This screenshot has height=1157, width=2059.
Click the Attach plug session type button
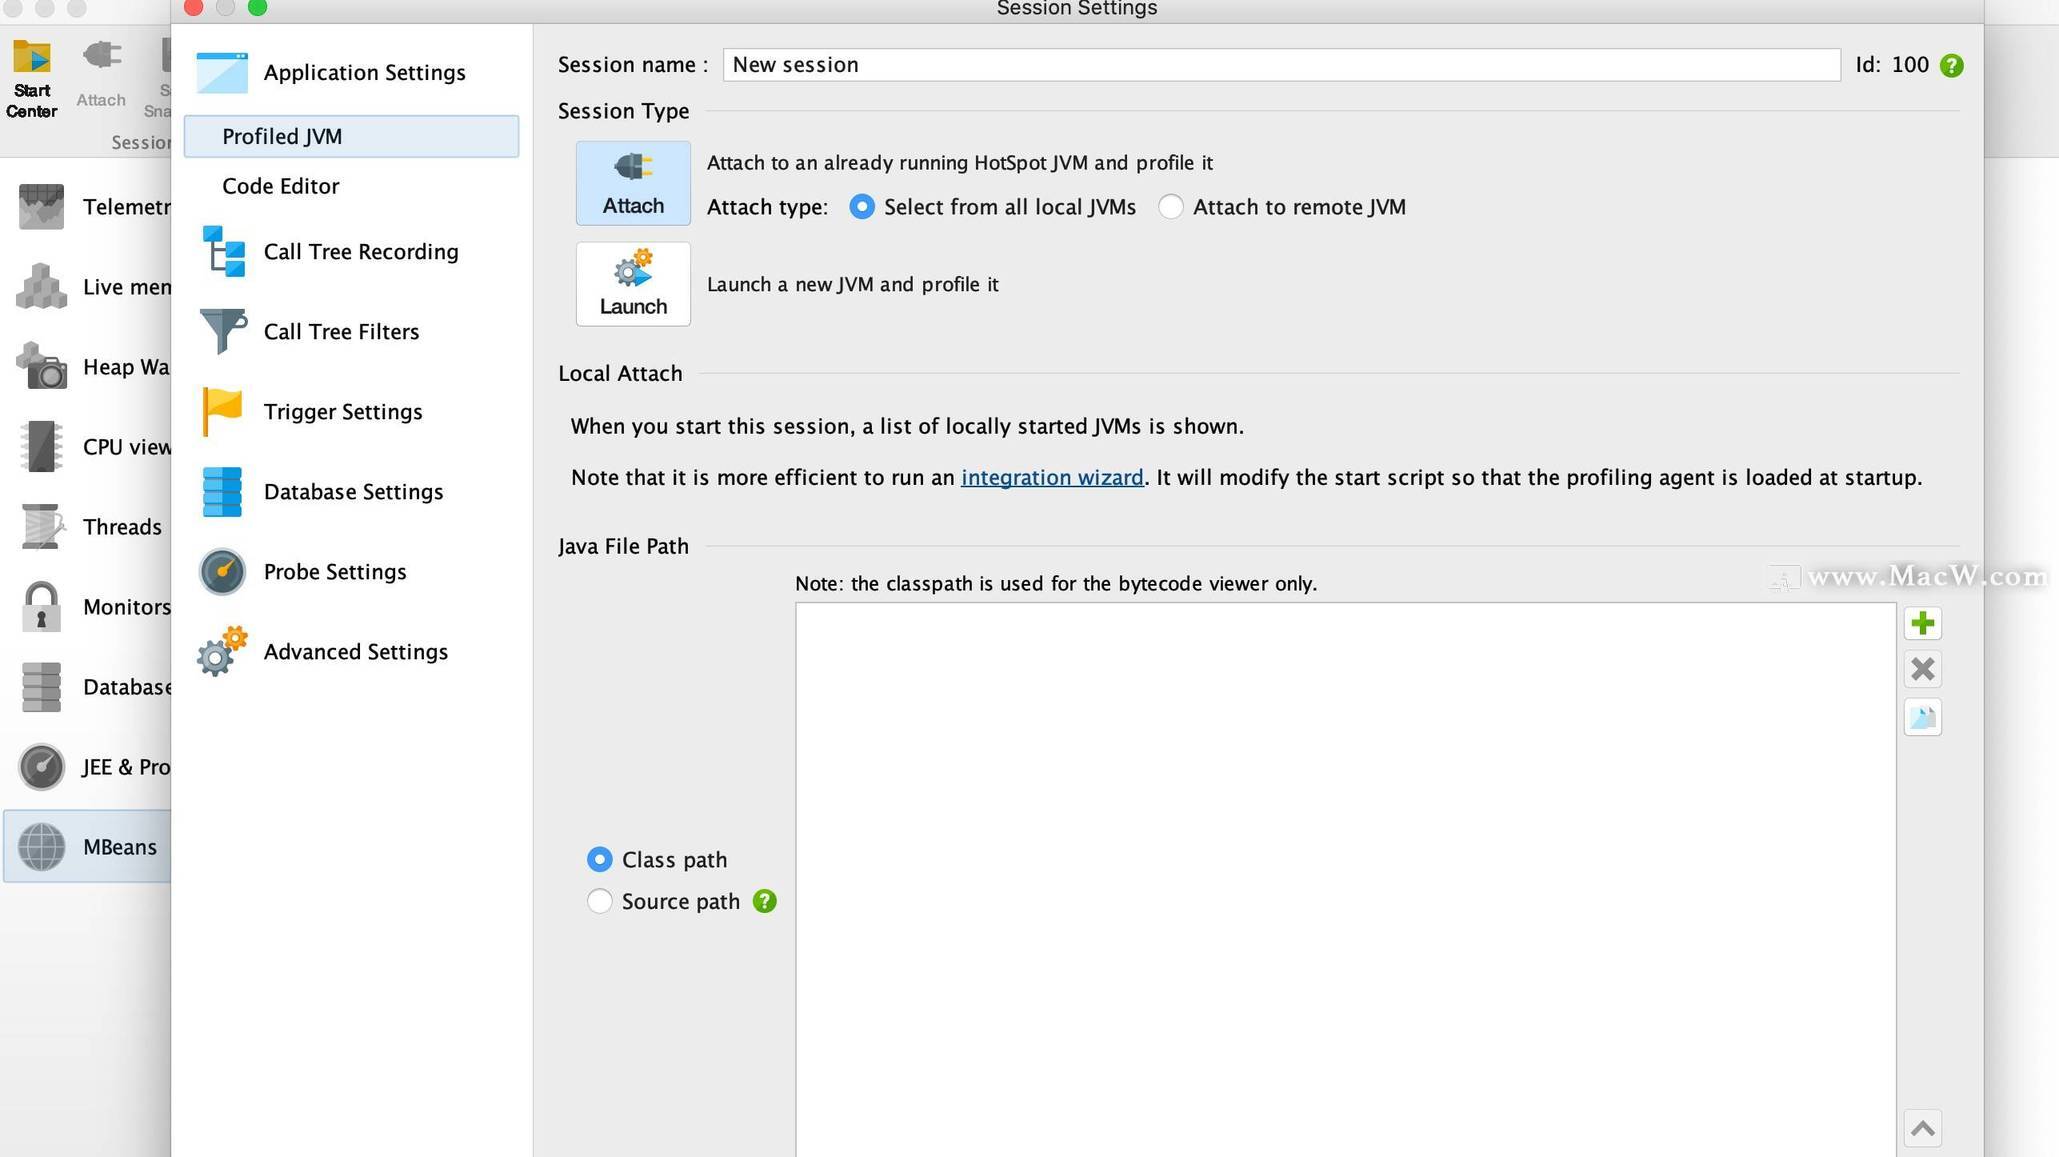(632, 183)
